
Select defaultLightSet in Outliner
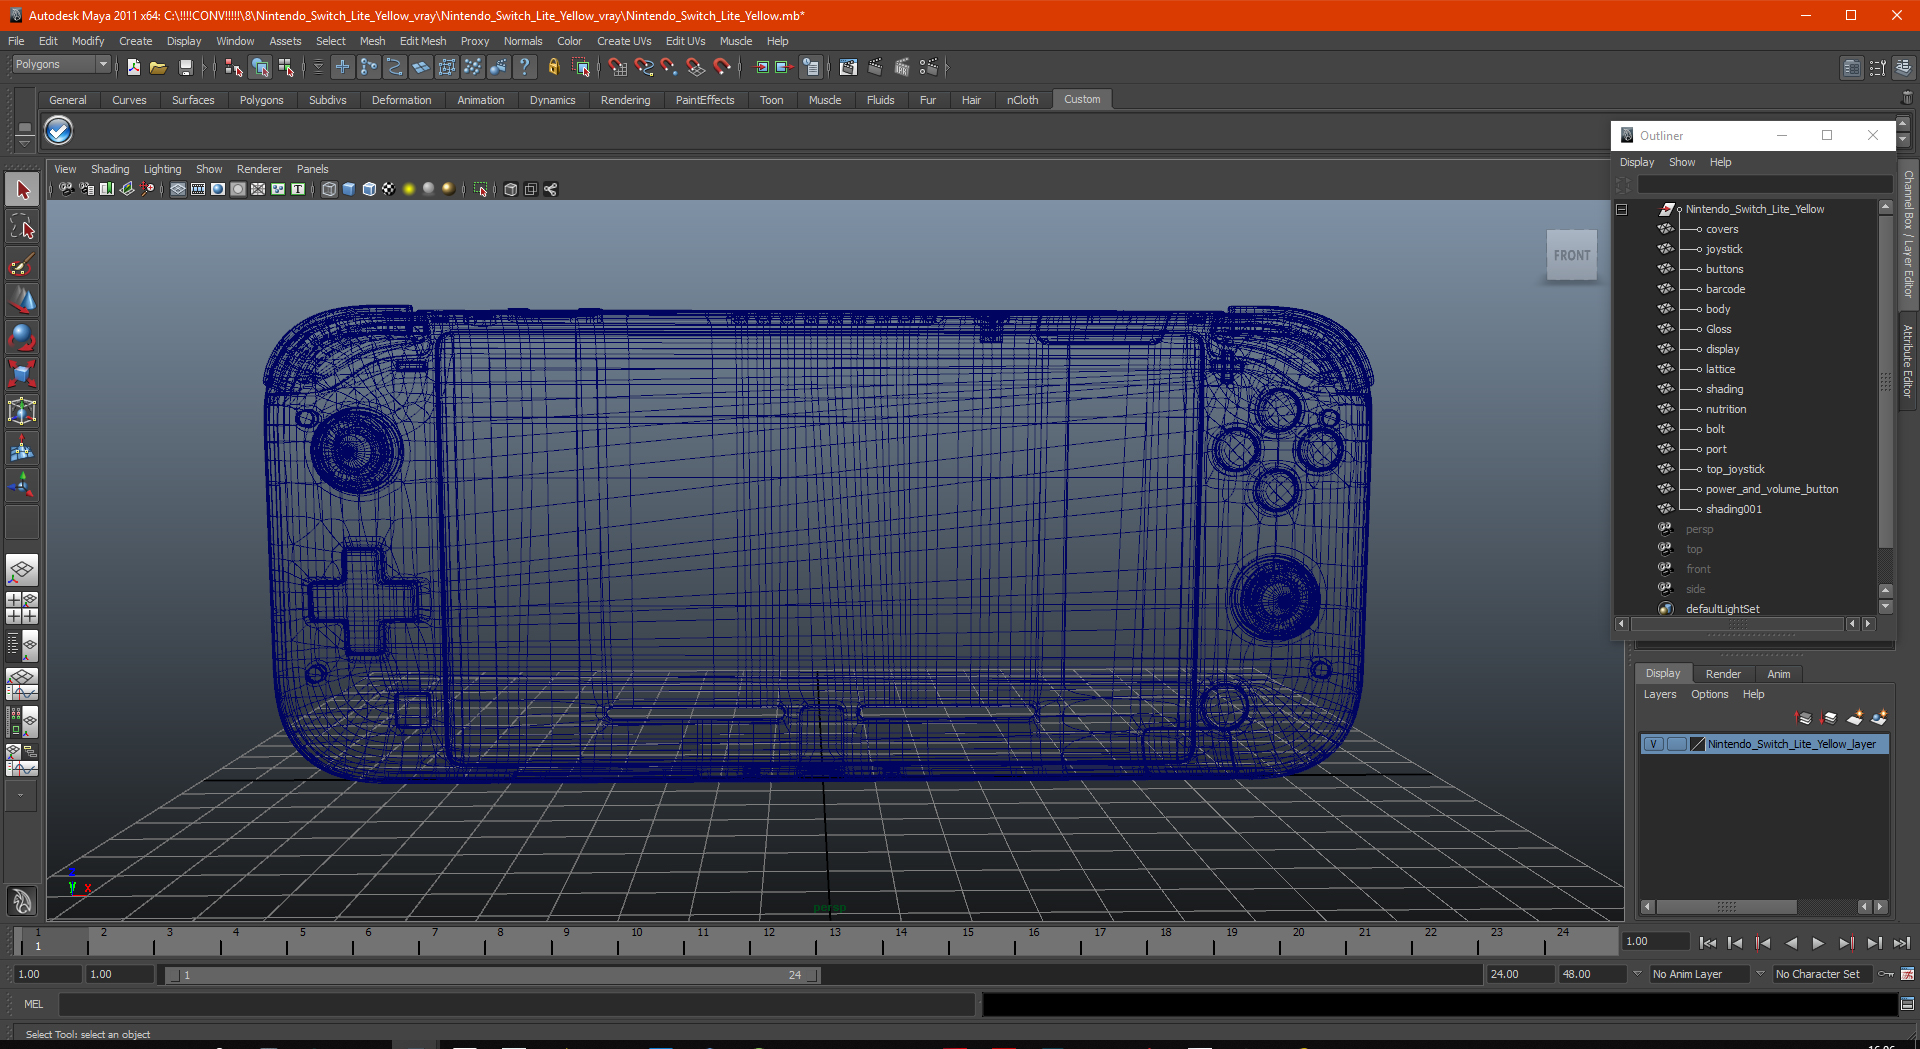[x=1722, y=609]
